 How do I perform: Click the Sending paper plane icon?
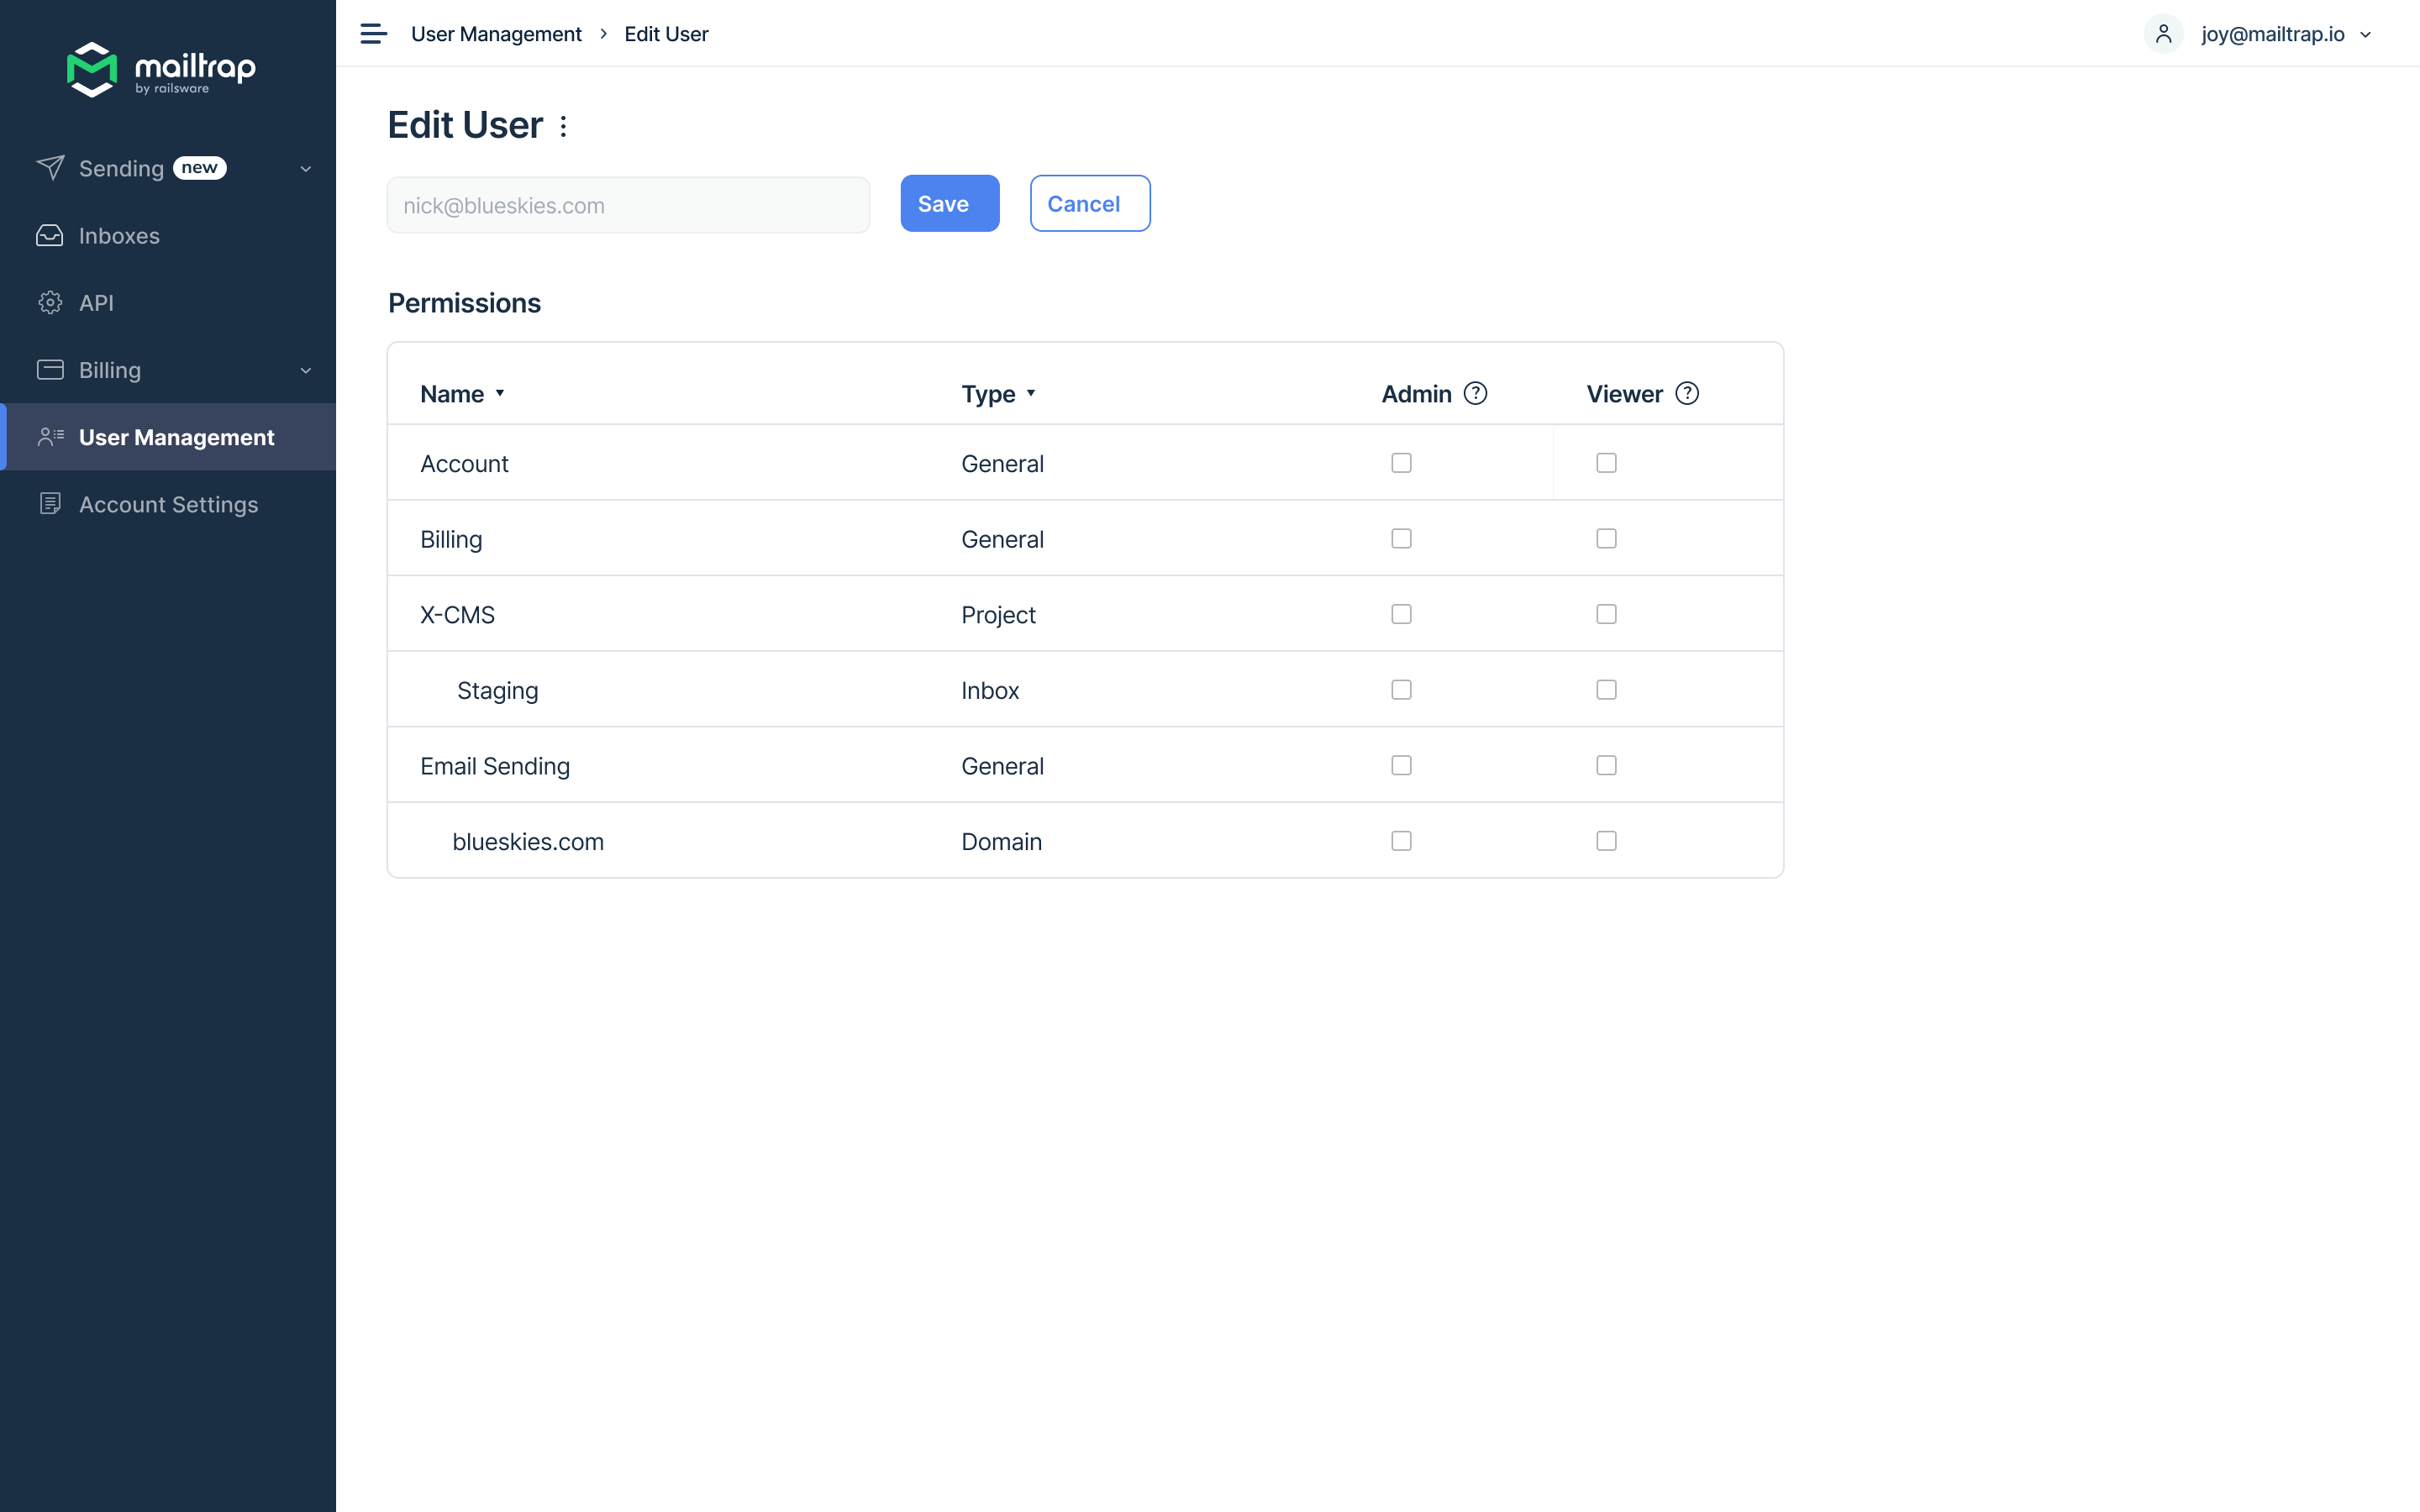[50, 168]
